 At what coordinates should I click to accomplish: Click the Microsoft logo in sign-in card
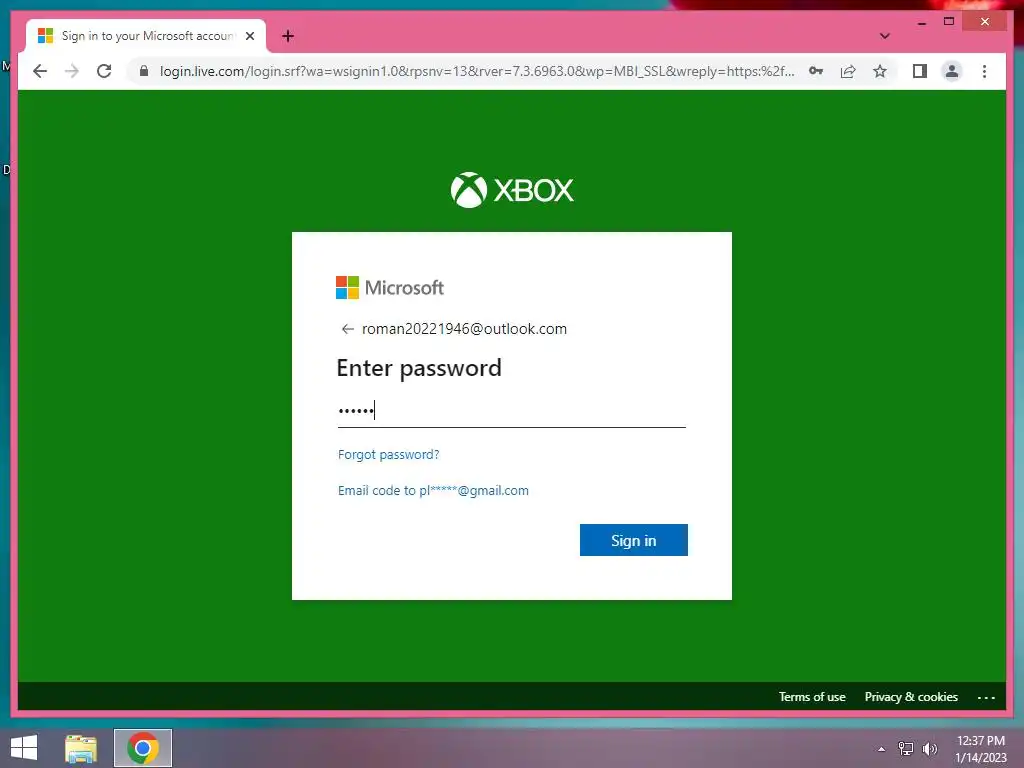(390, 287)
